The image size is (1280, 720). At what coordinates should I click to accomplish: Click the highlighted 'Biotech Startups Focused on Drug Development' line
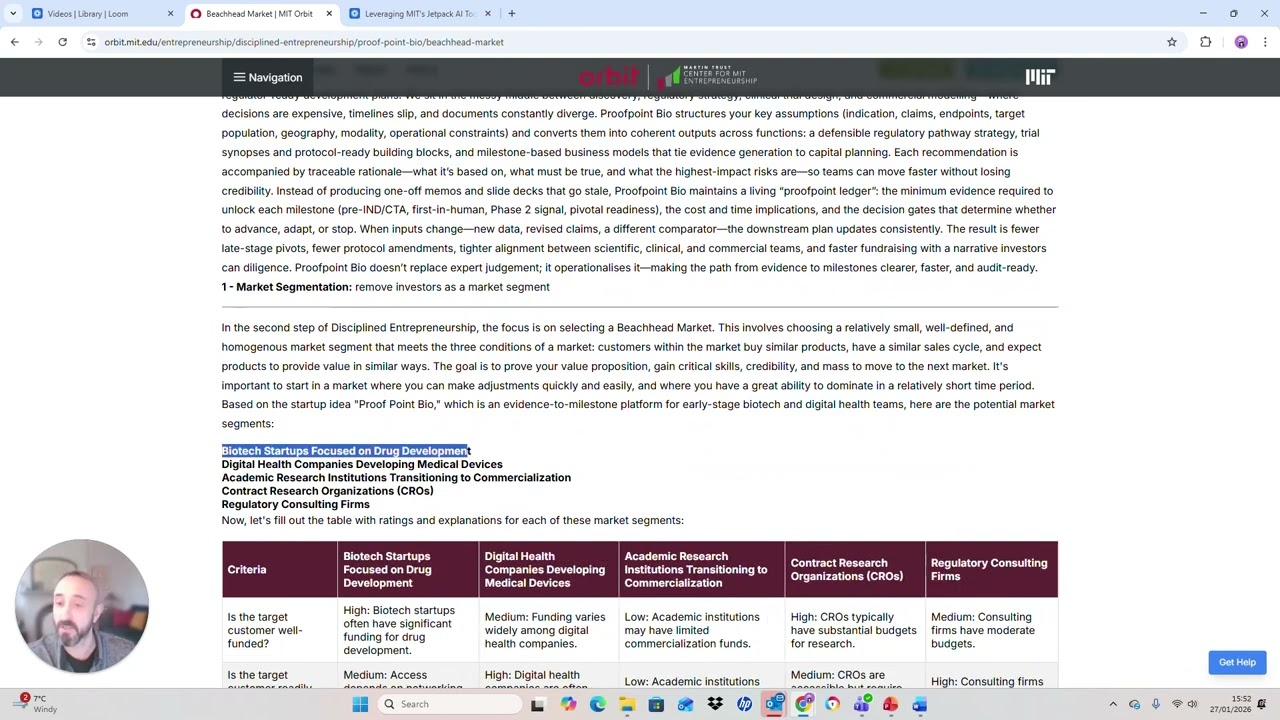point(346,451)
